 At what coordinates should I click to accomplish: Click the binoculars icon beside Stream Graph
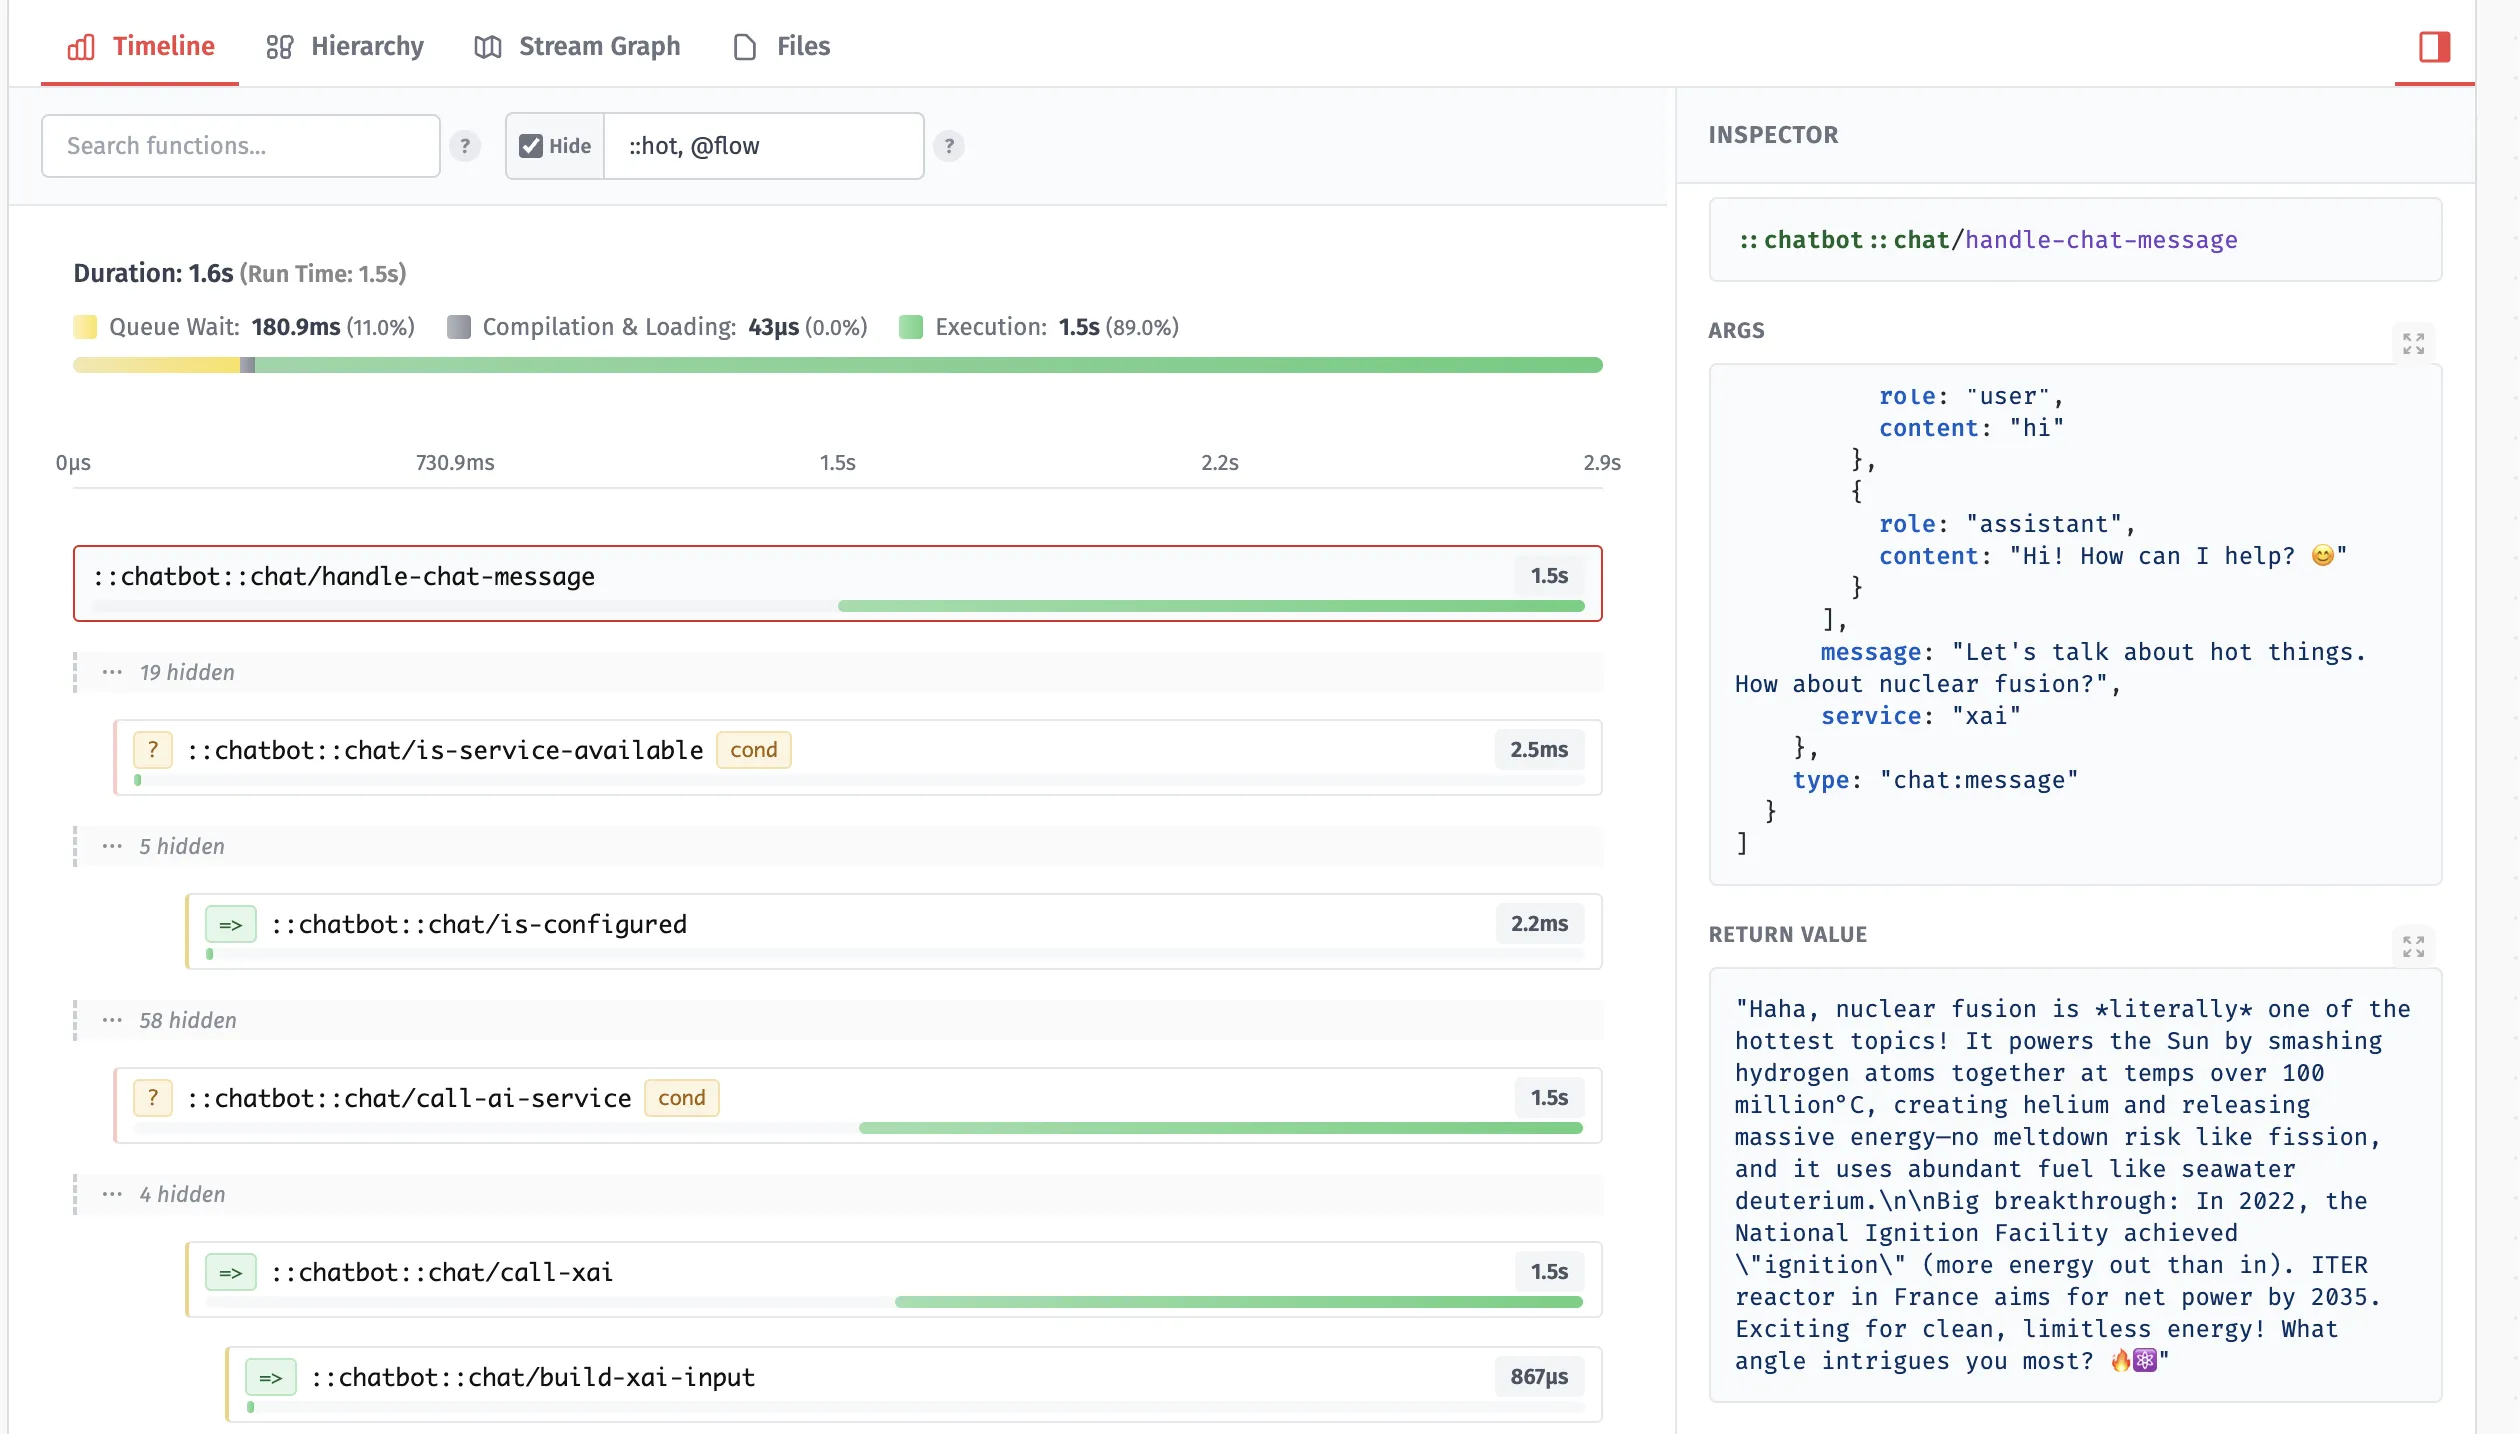tap(487, 46)
